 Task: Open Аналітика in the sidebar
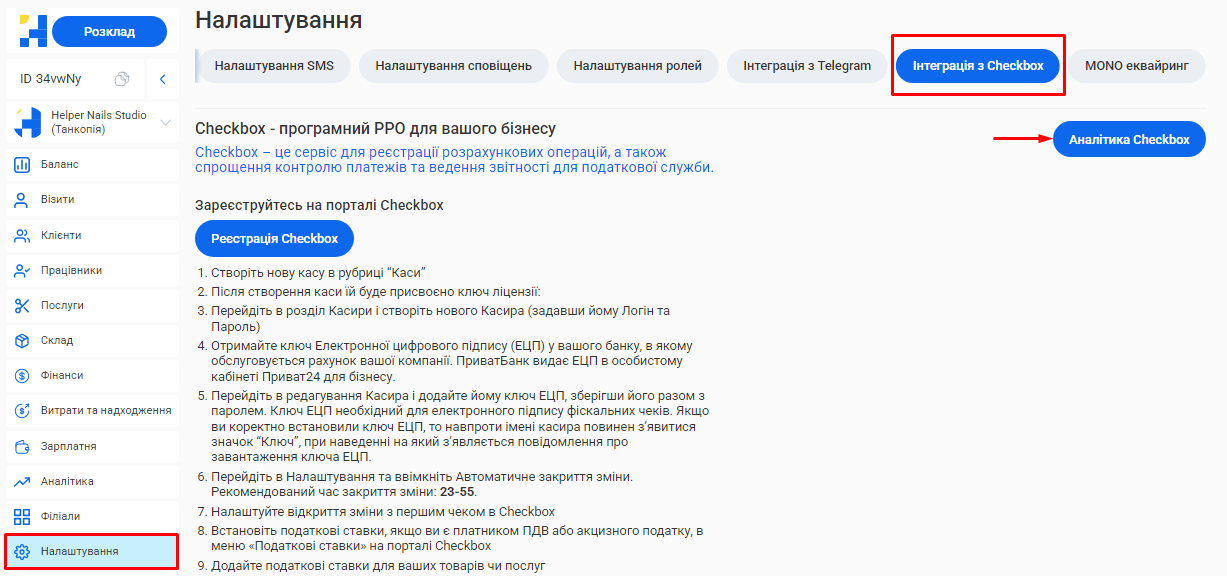pyautogui.click(x=67, y=481)
